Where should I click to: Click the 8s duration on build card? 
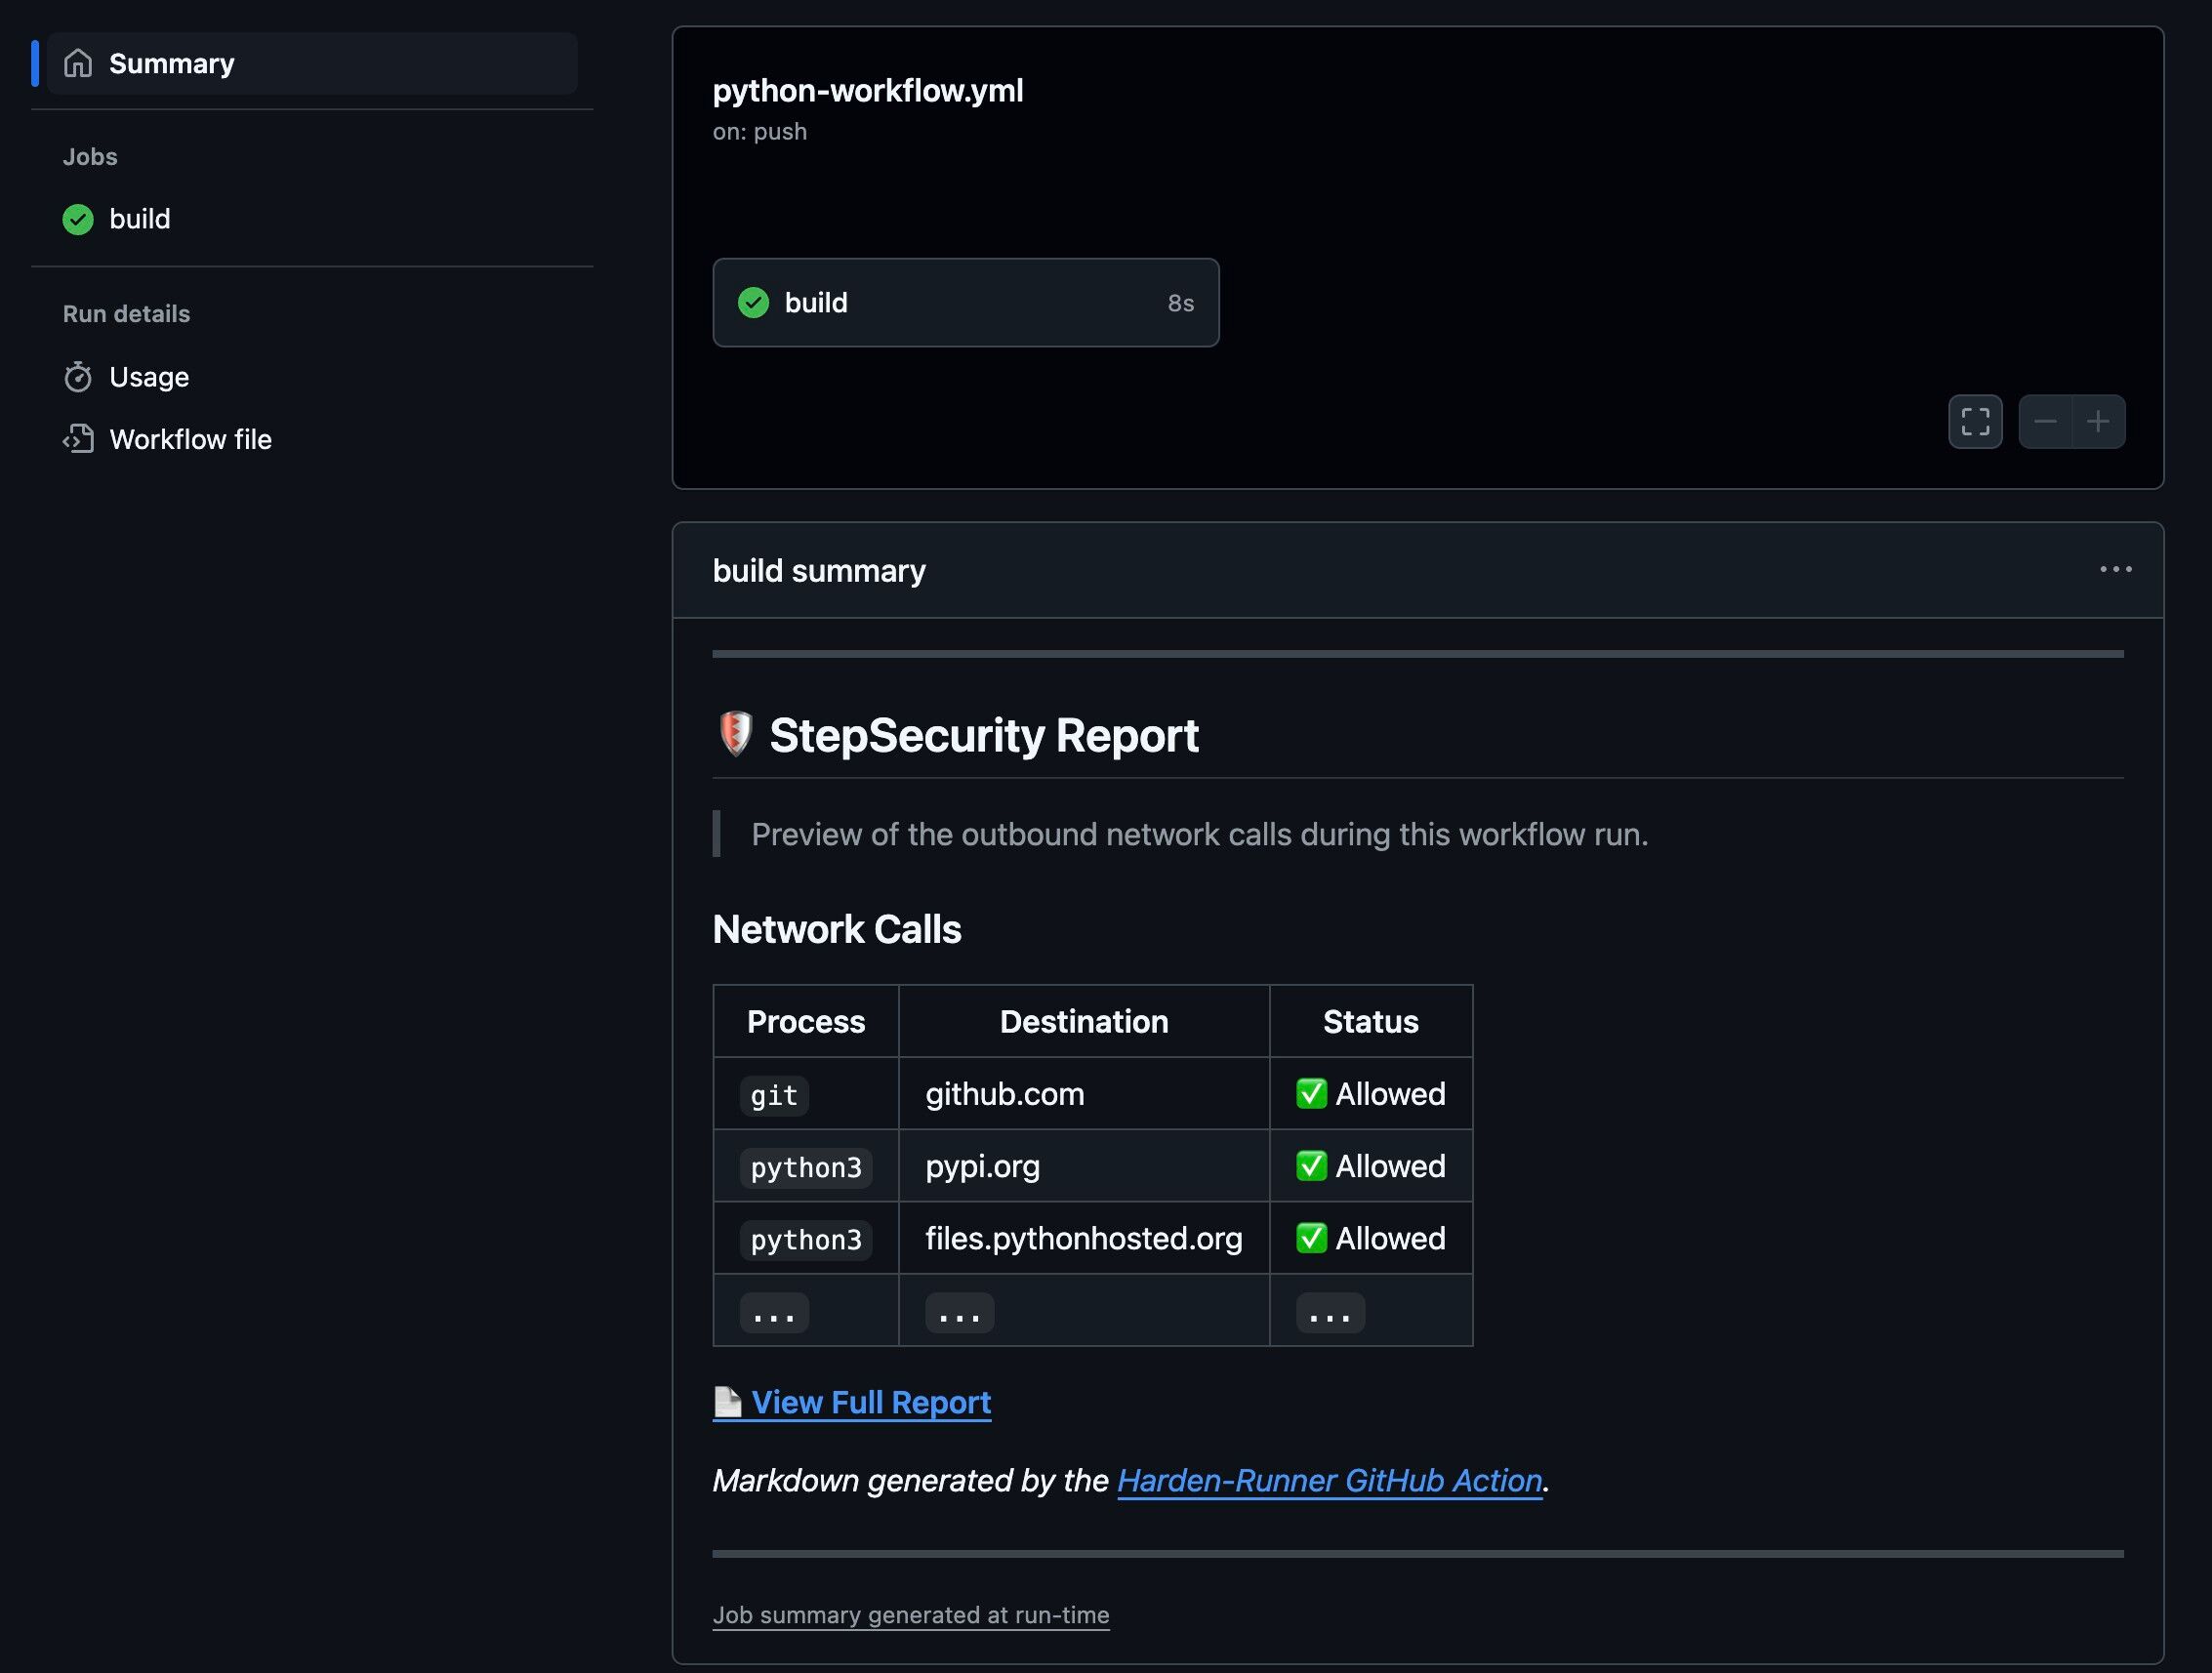(1180, 303)
